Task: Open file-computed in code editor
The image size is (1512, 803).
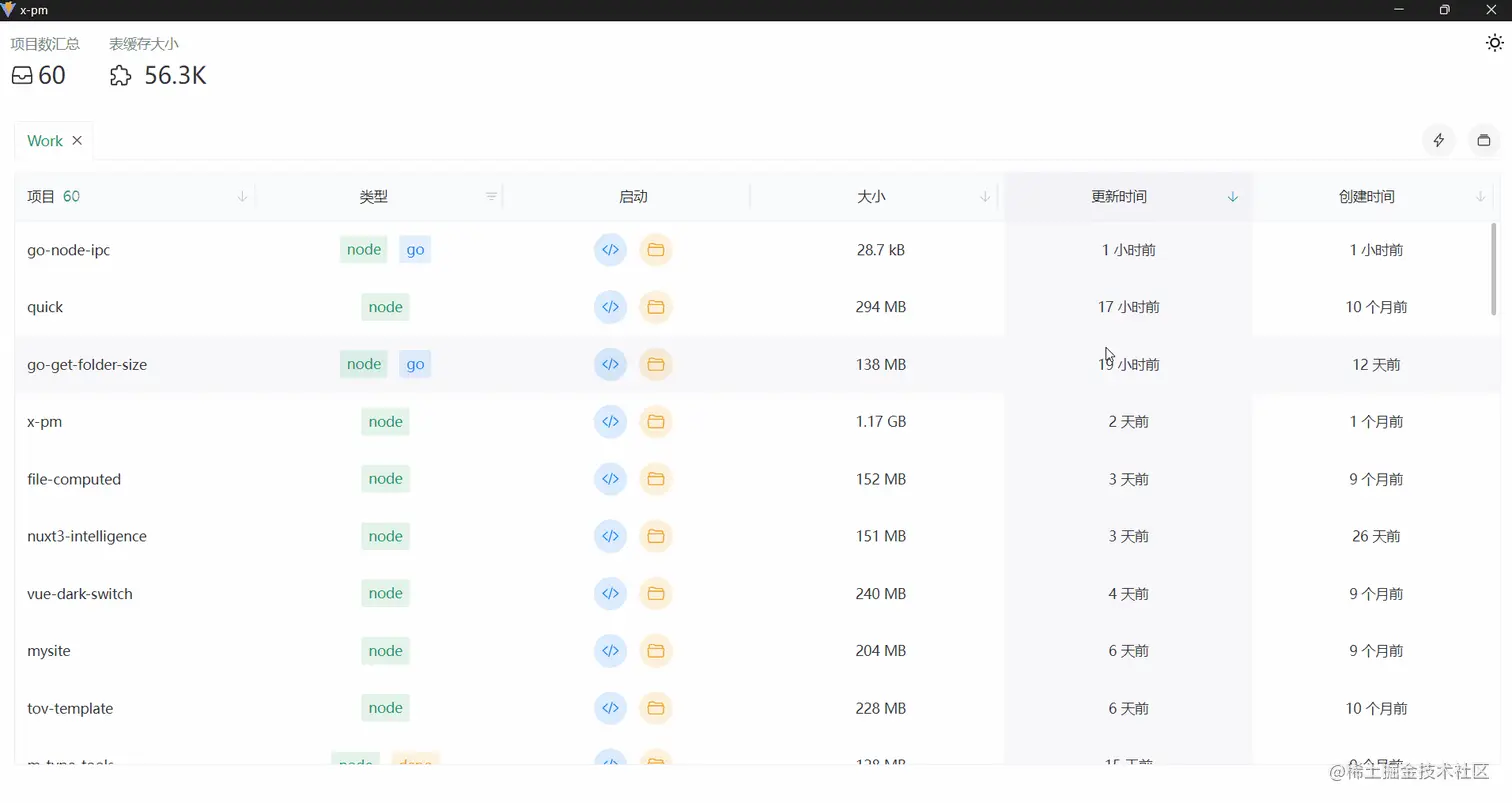Action: click(x=610, y=479)
